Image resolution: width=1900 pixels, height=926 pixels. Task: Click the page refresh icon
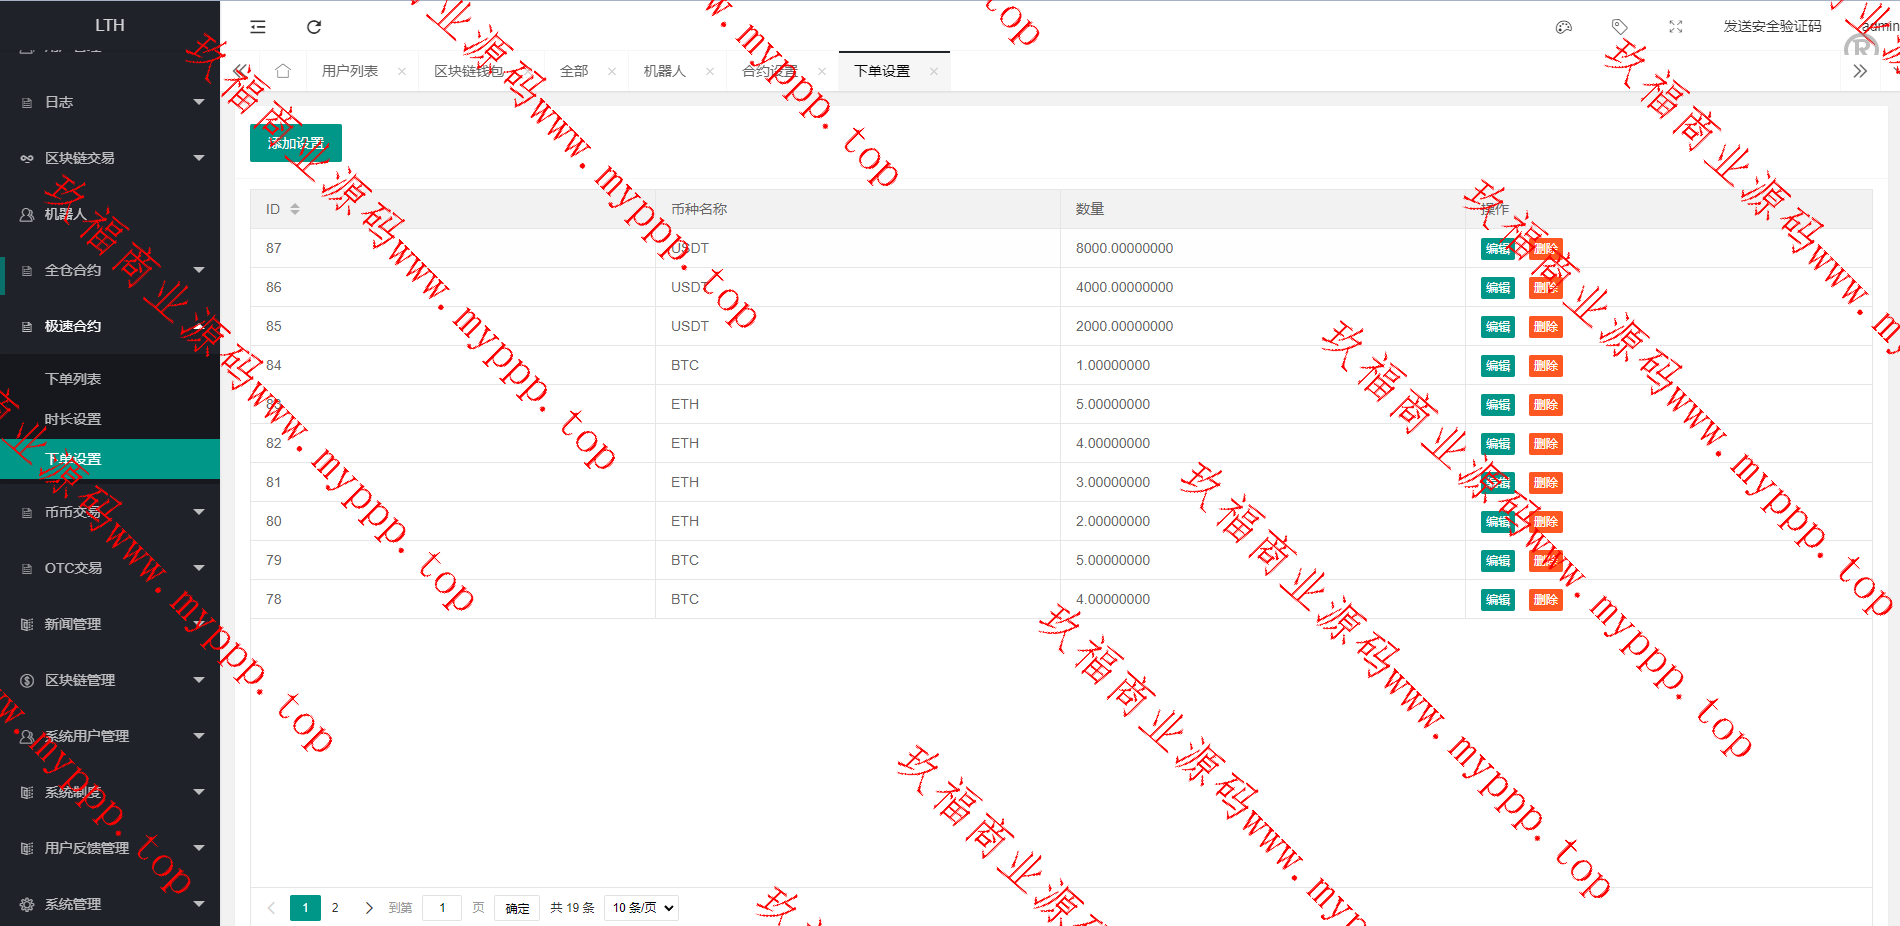click(314, 27)
